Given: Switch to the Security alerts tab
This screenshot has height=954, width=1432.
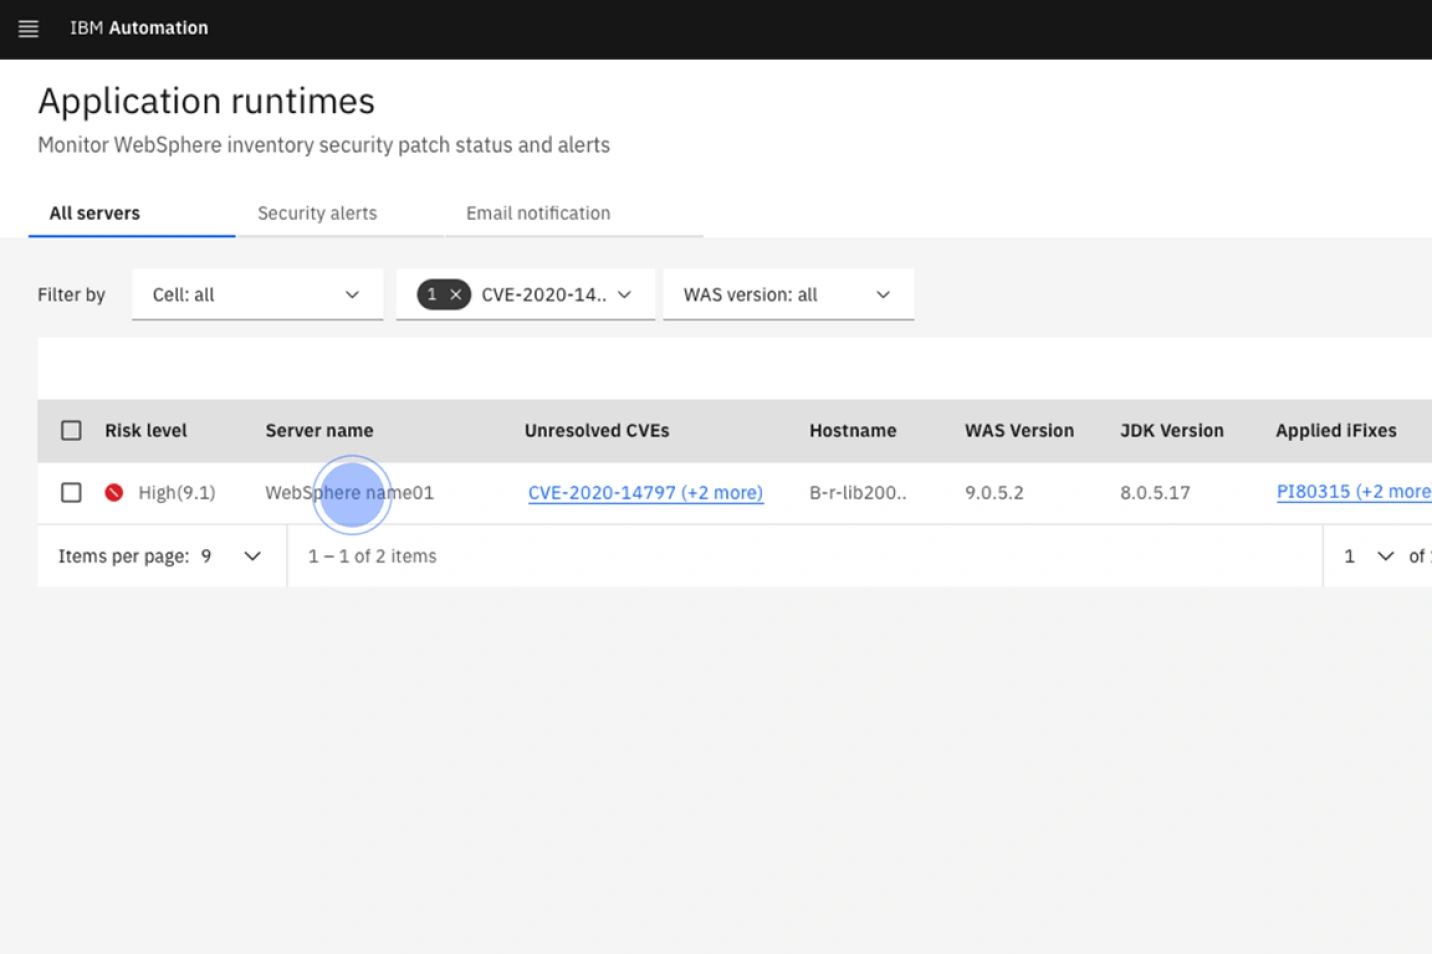Looking at the screenshot, I should (x=317, y=213).
